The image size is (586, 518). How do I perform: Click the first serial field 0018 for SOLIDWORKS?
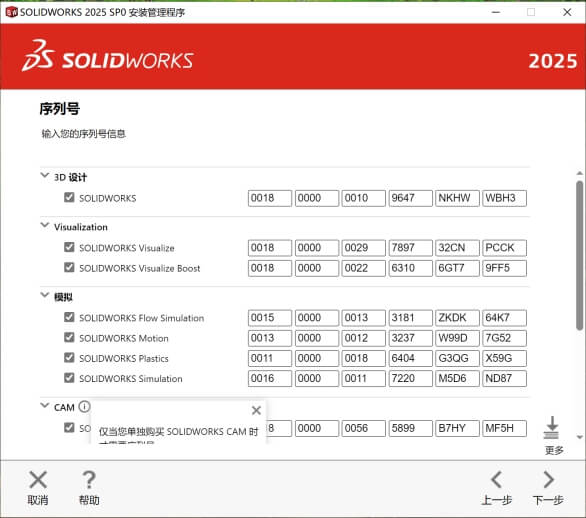tap(270, 198)
